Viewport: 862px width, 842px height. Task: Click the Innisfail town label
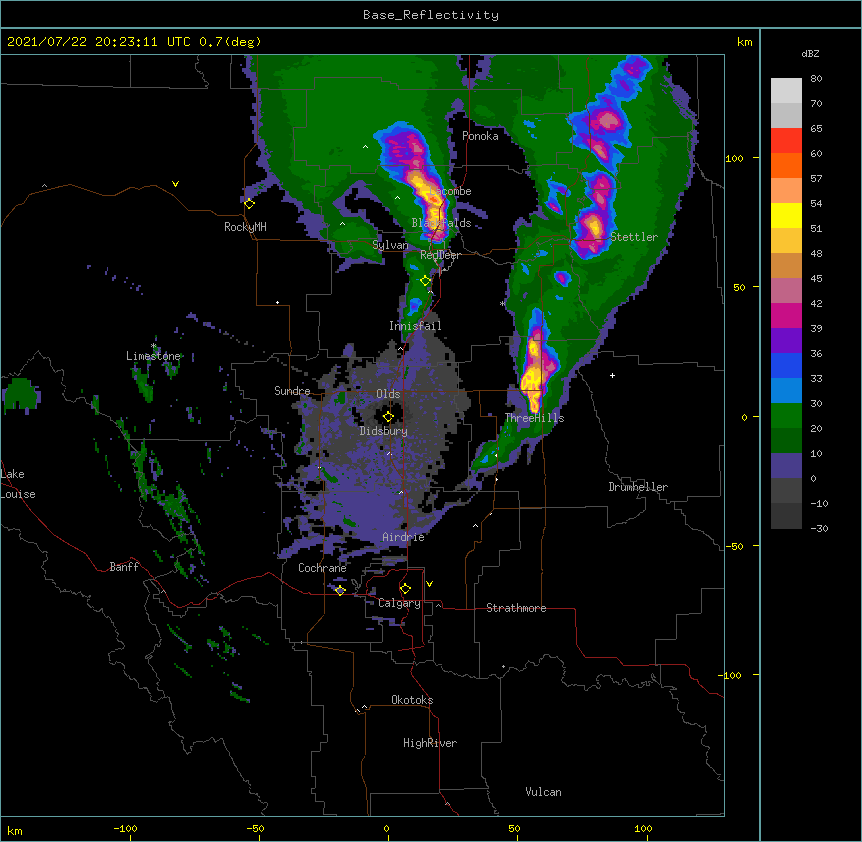(x=415, y=326)
